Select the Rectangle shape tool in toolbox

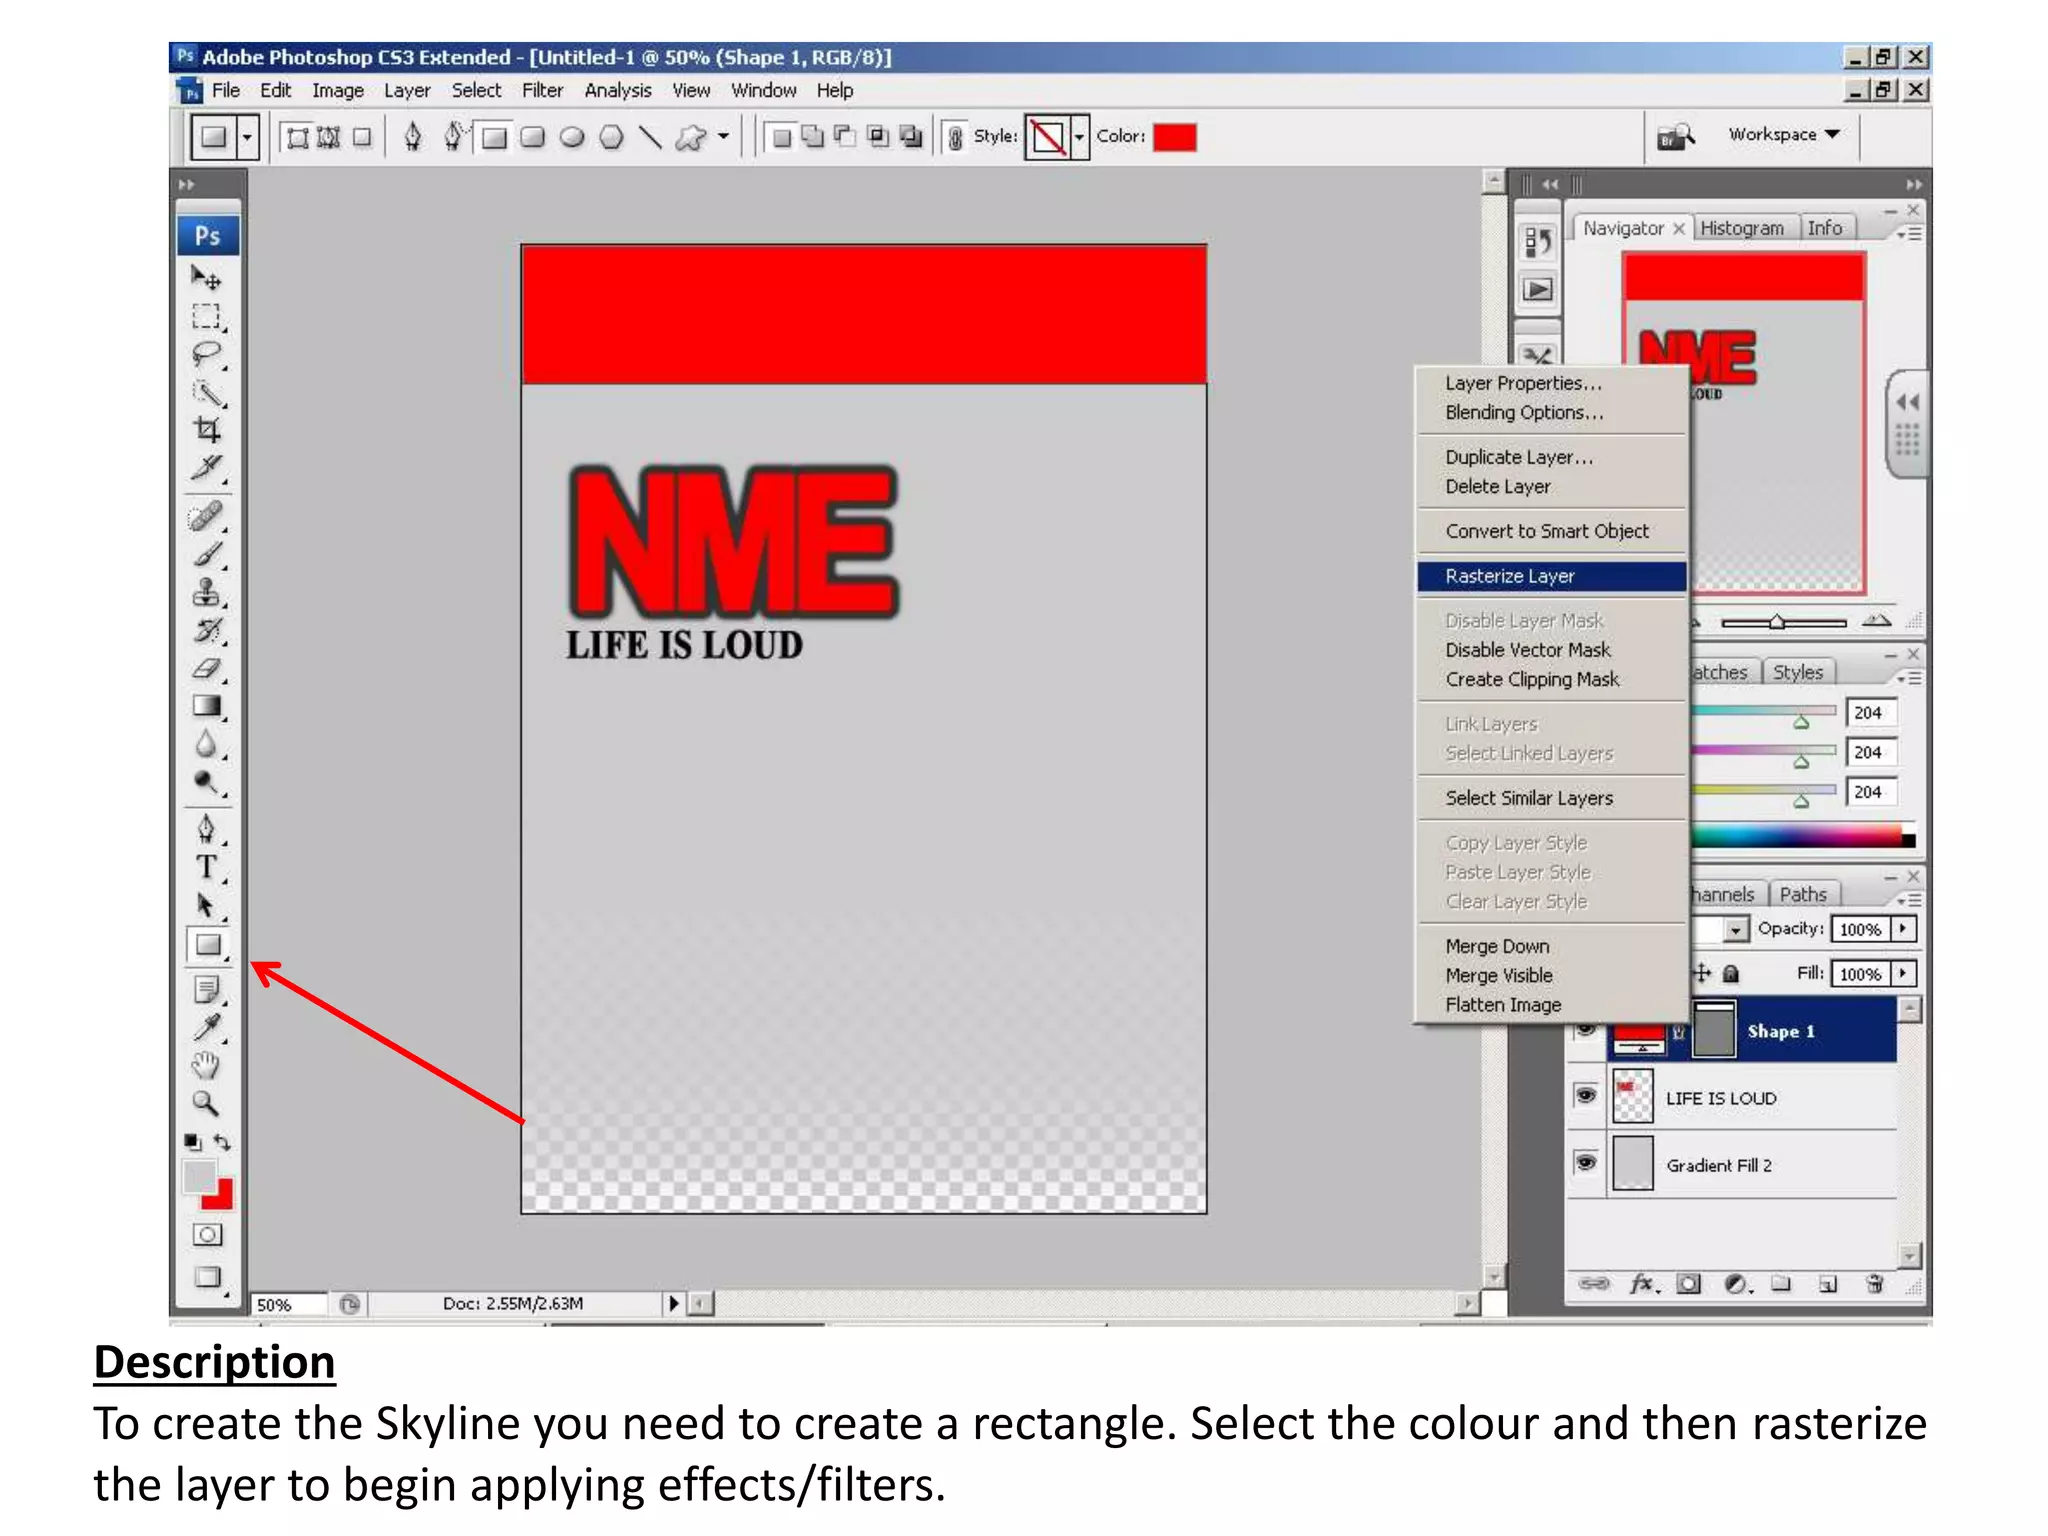tap(207, 945)
